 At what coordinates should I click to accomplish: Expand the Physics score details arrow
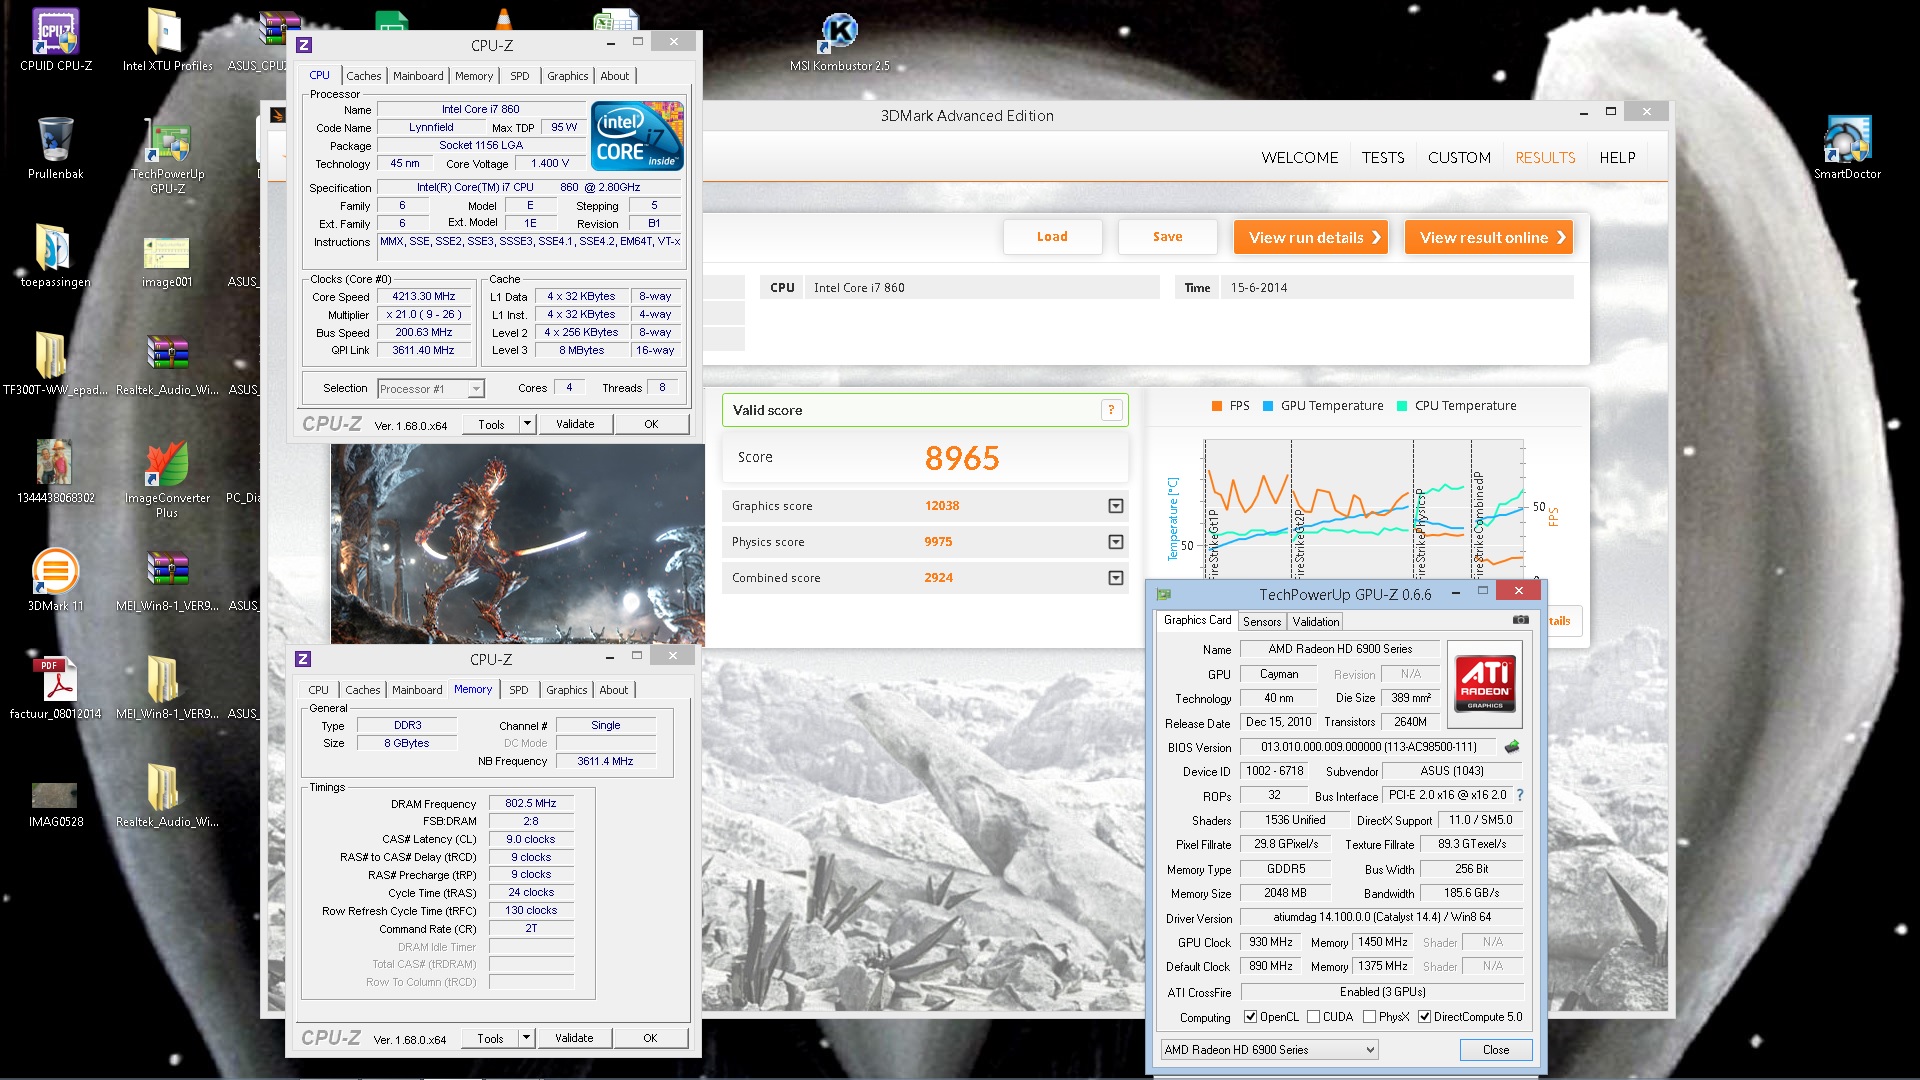(x=1116, y=542)
